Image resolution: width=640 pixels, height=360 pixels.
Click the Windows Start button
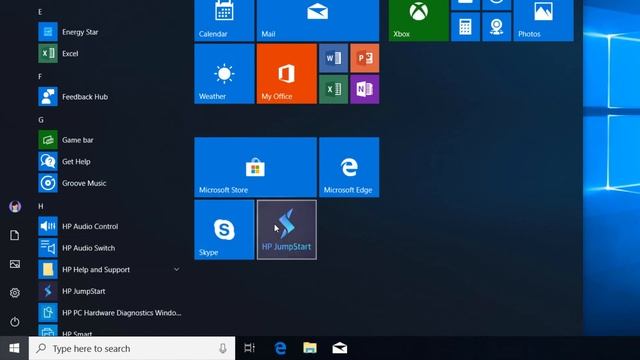click(x=14, y=348)
